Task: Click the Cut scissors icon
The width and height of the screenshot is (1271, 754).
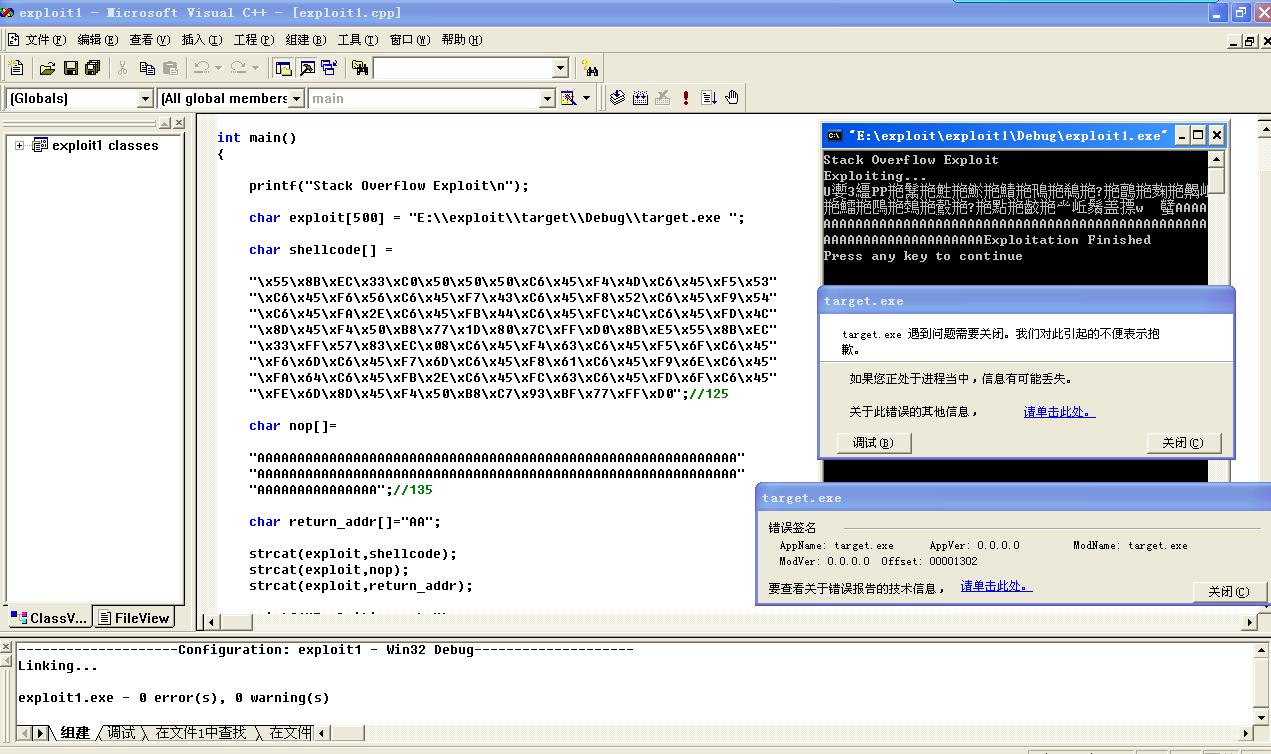Action: [123, 68]
